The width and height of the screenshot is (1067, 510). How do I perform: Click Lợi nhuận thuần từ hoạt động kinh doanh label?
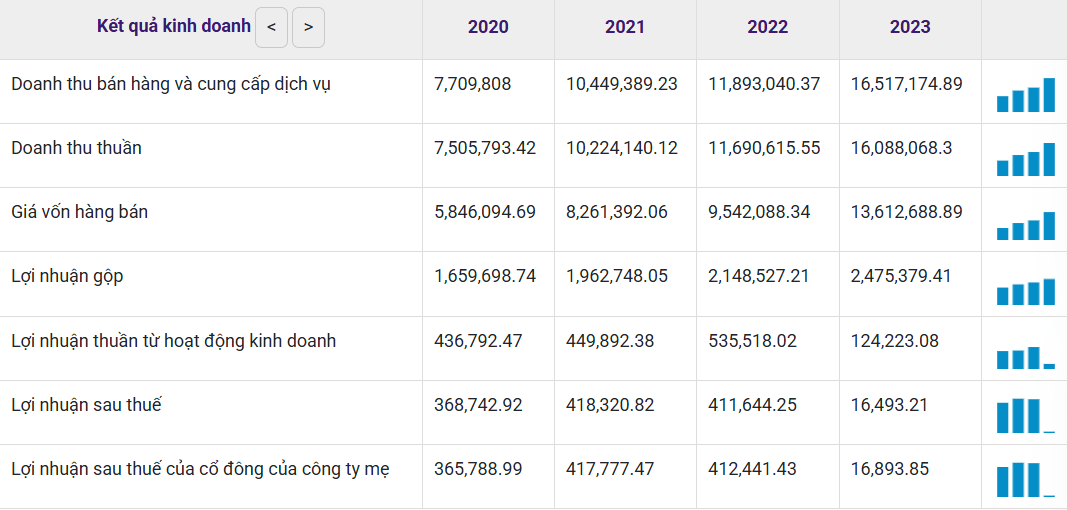[x=174, y=341]
